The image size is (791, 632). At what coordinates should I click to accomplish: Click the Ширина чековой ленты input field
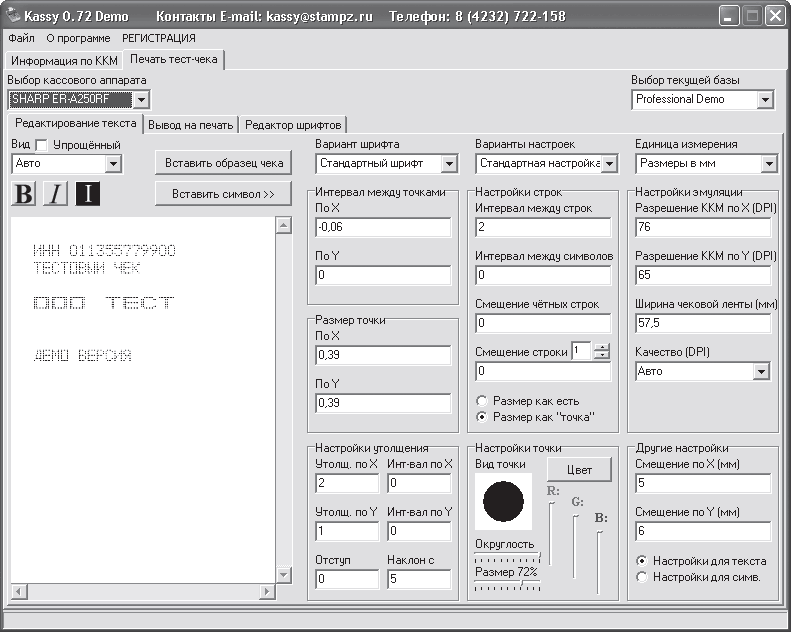coord(703,324)
